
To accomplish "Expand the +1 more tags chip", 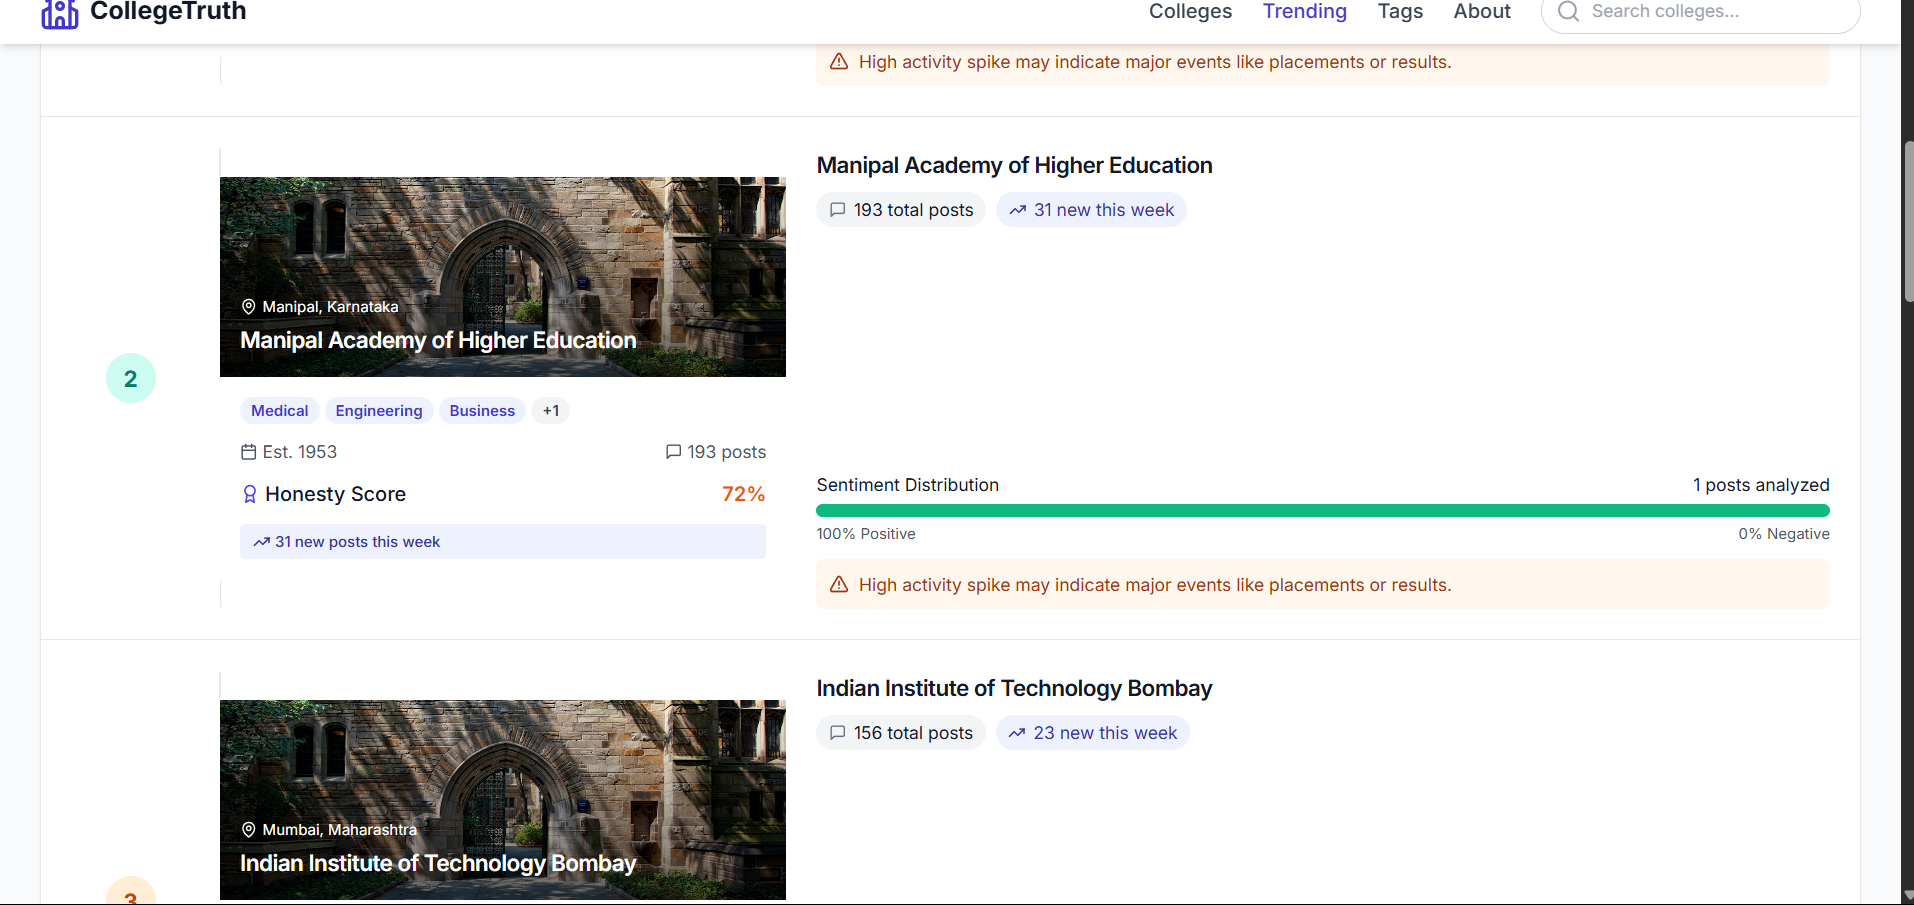I will 551,411.
